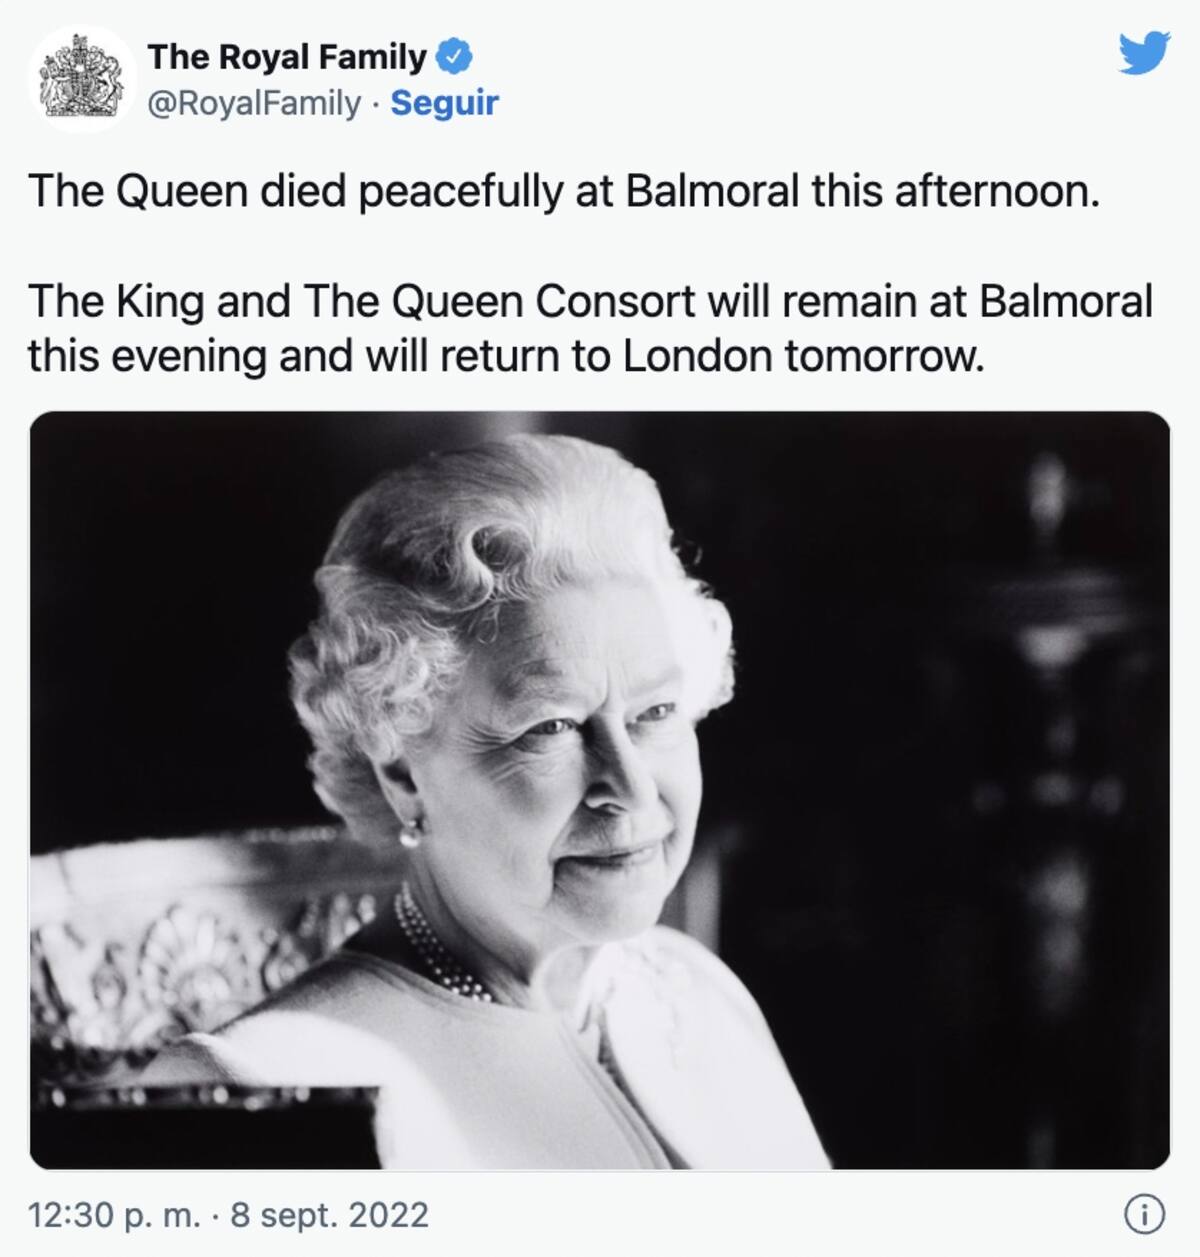Click the Twitter bird logo
The height and width of the screenshot is (1257, 1200).
click(x=1144, y=53)
